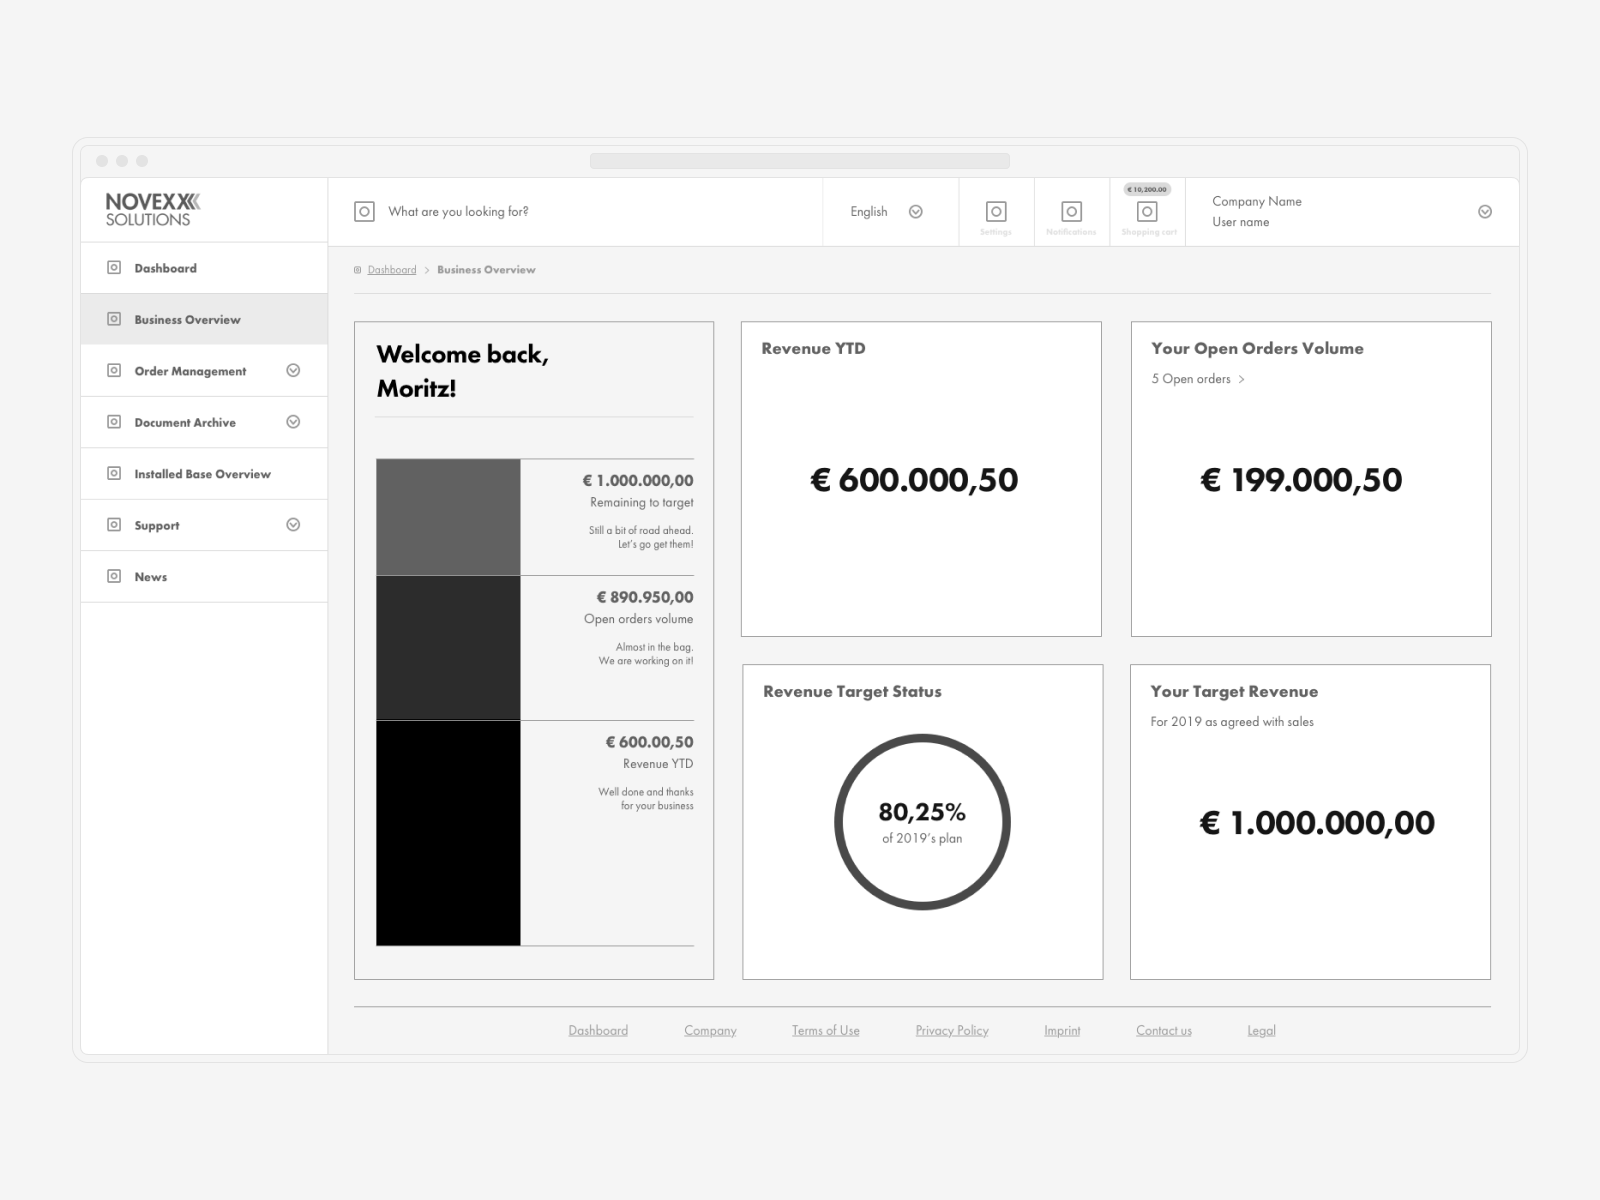The image size is (1600, 1200).
Task: Select Dashboard in the sidebar
Action: coord(204,268)
